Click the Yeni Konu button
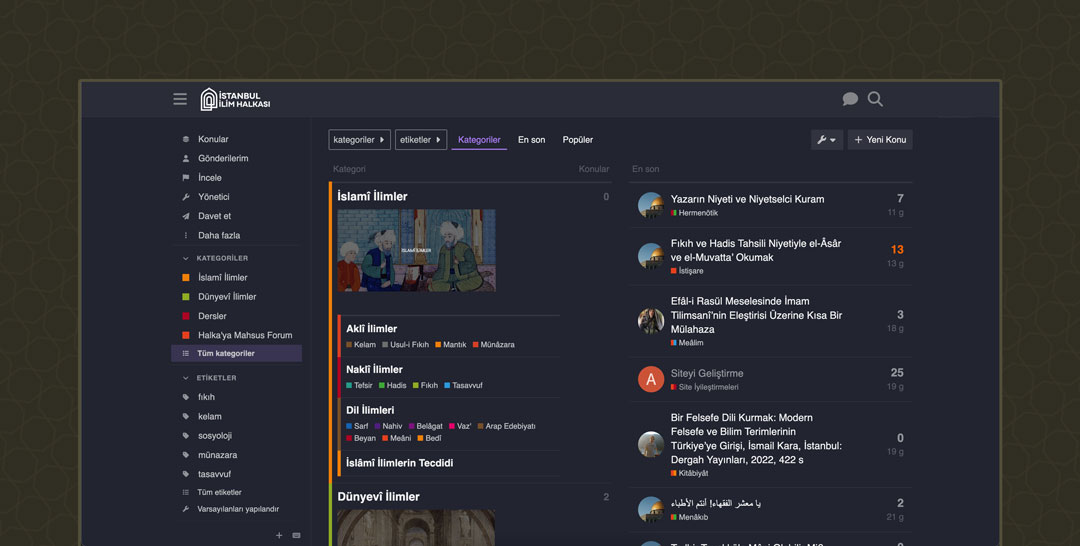Screen dimensions: 1080x546 (x=880, y=140)
